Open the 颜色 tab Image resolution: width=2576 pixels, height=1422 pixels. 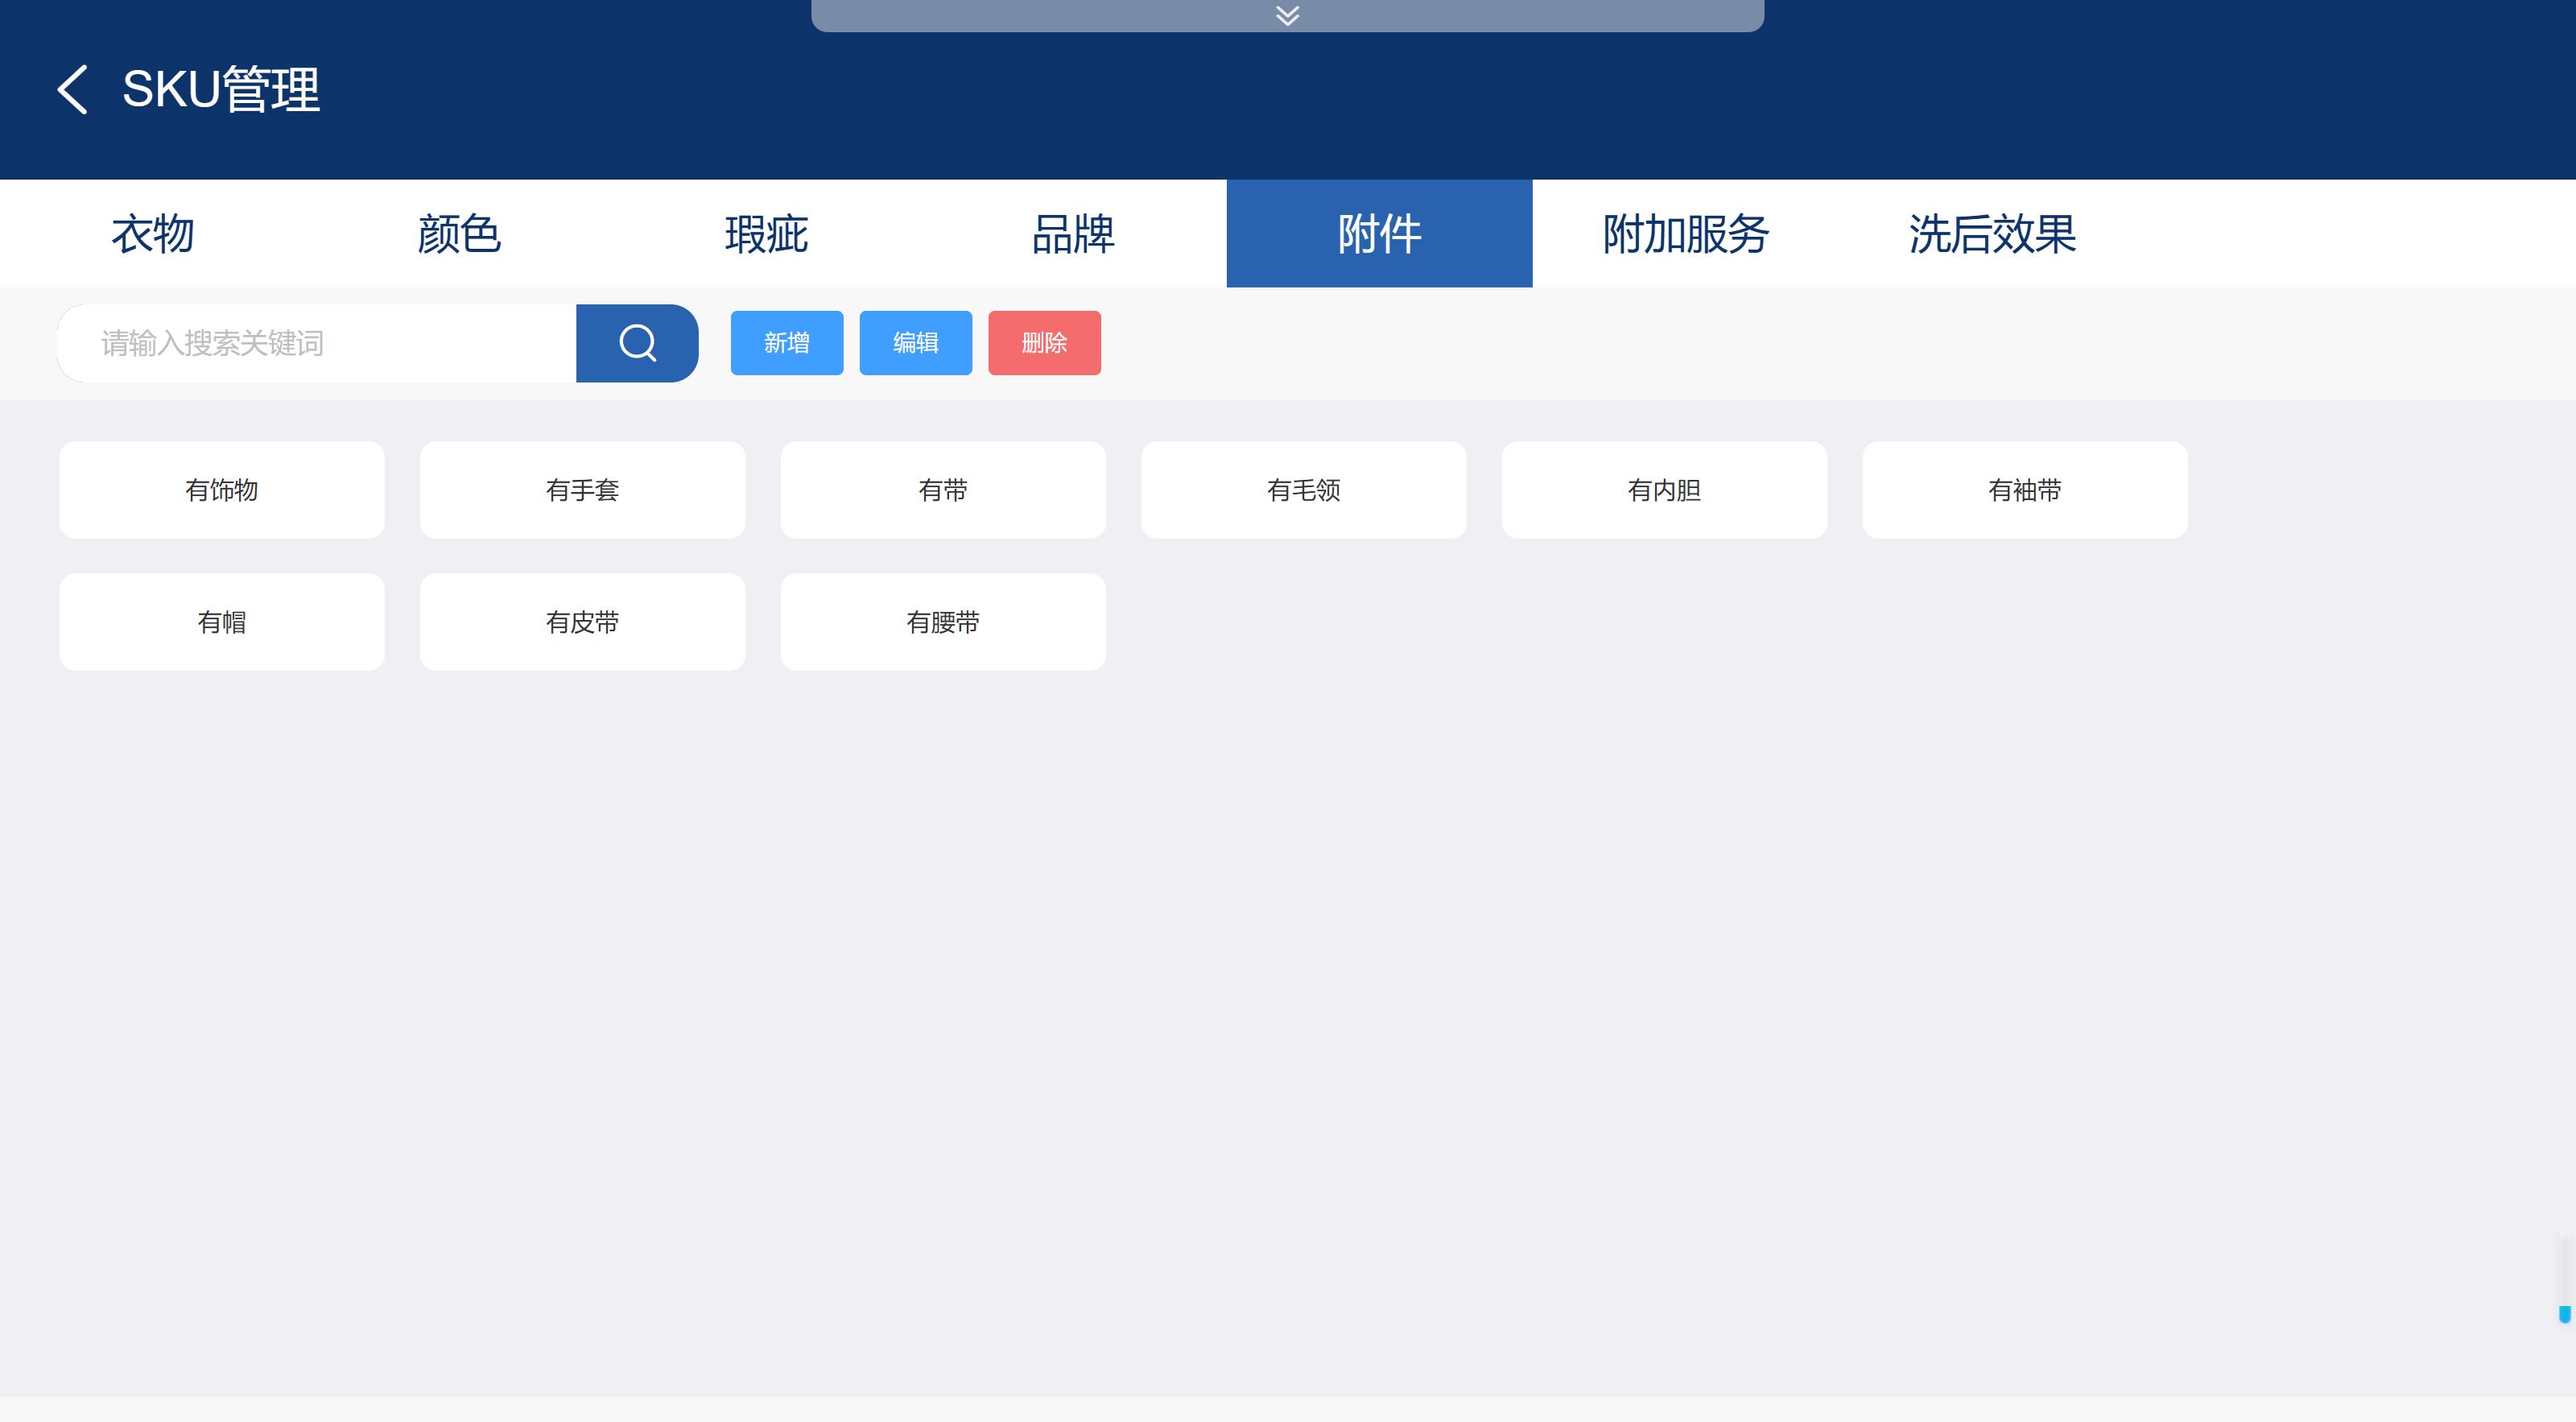[x=459, y=234]
